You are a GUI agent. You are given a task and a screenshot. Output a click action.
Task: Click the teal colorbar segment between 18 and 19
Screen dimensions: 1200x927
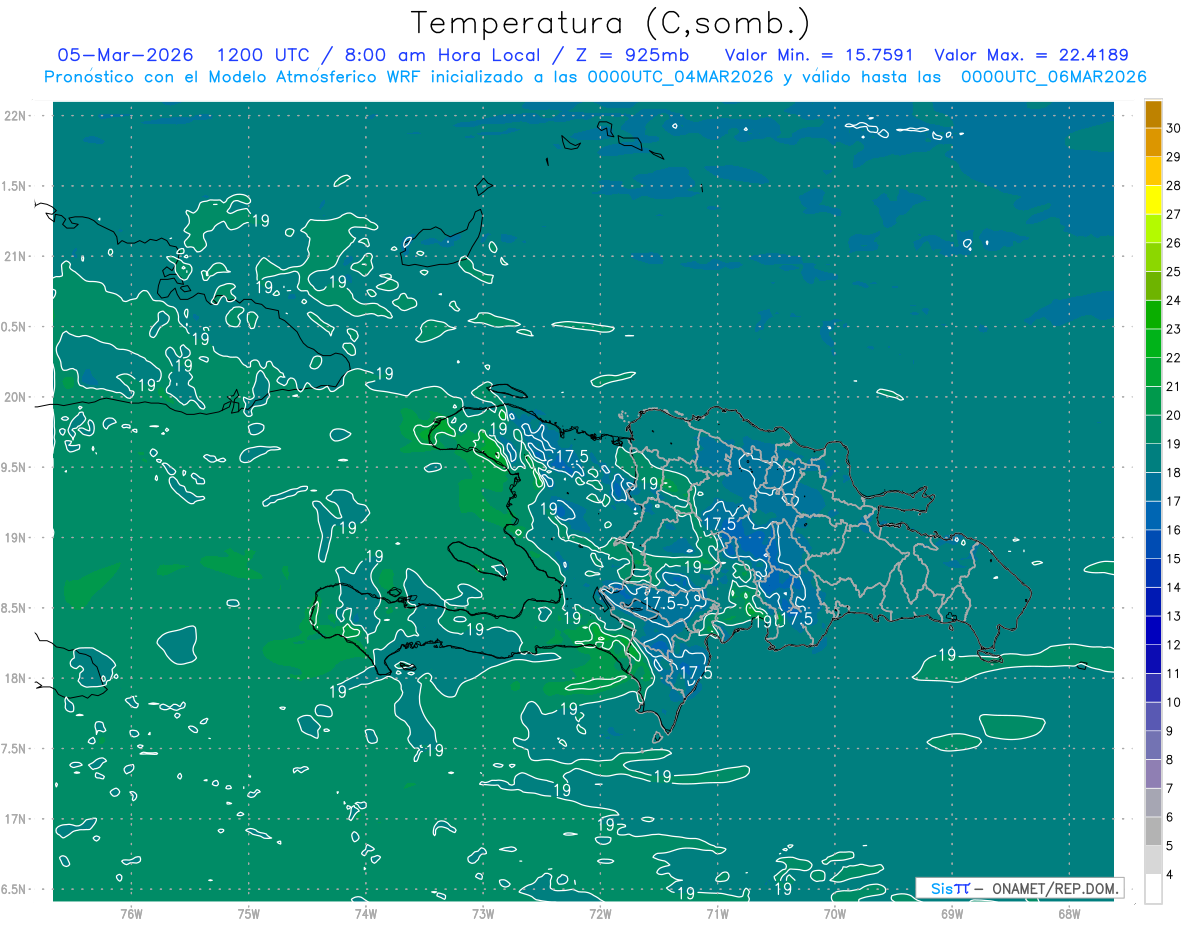pos(1154,458)
